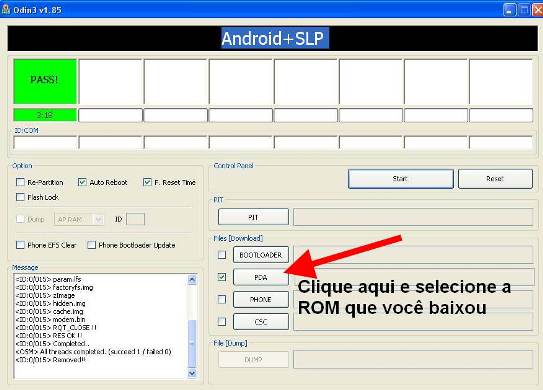Tick the Dump checkbox
Viewport: 543px width, 390px height.
[x=20, y=219]
